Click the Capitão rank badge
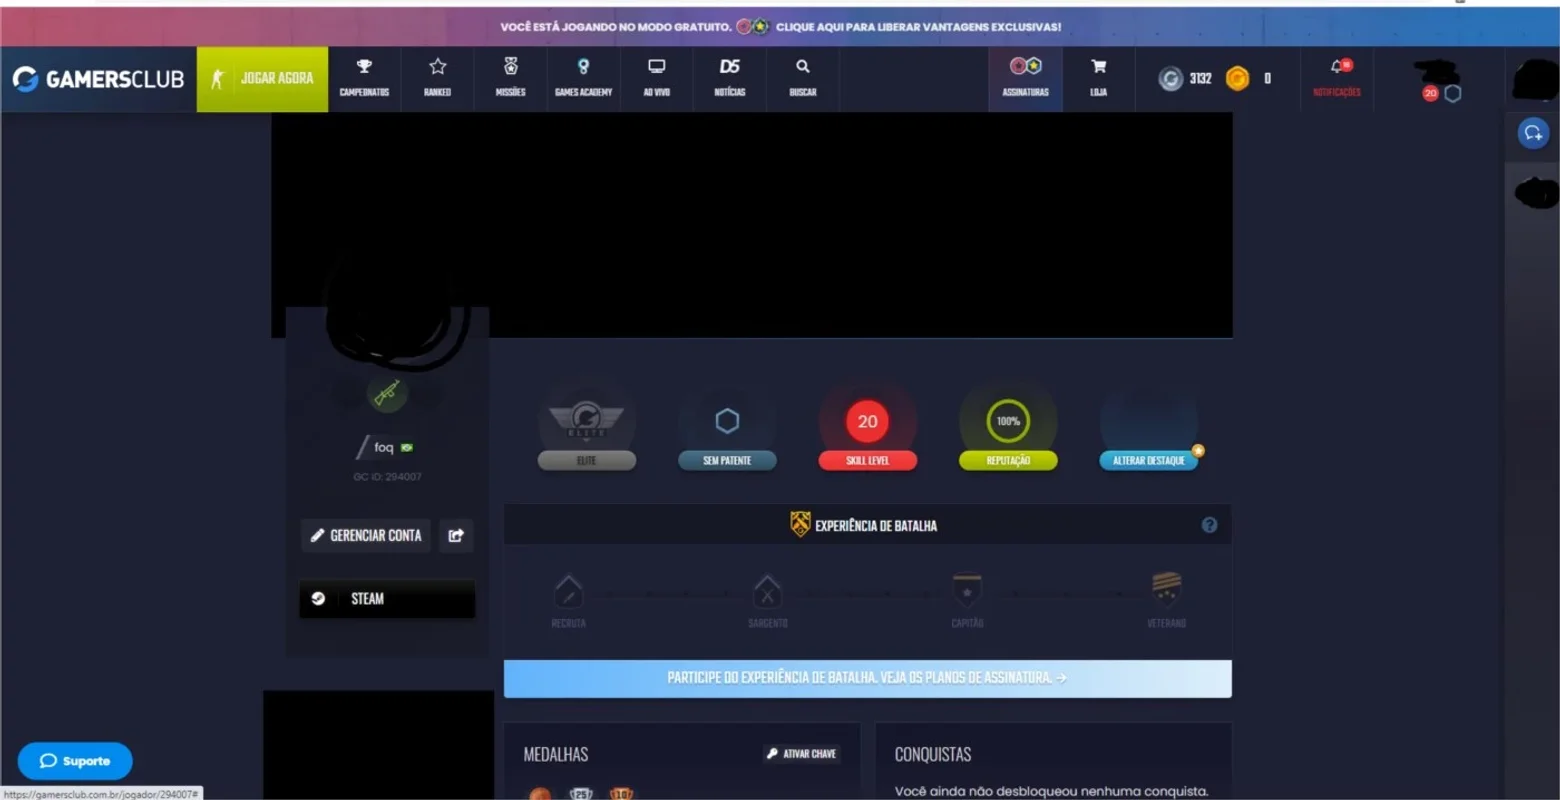The image size is (1560, 800). click(967, 590)
